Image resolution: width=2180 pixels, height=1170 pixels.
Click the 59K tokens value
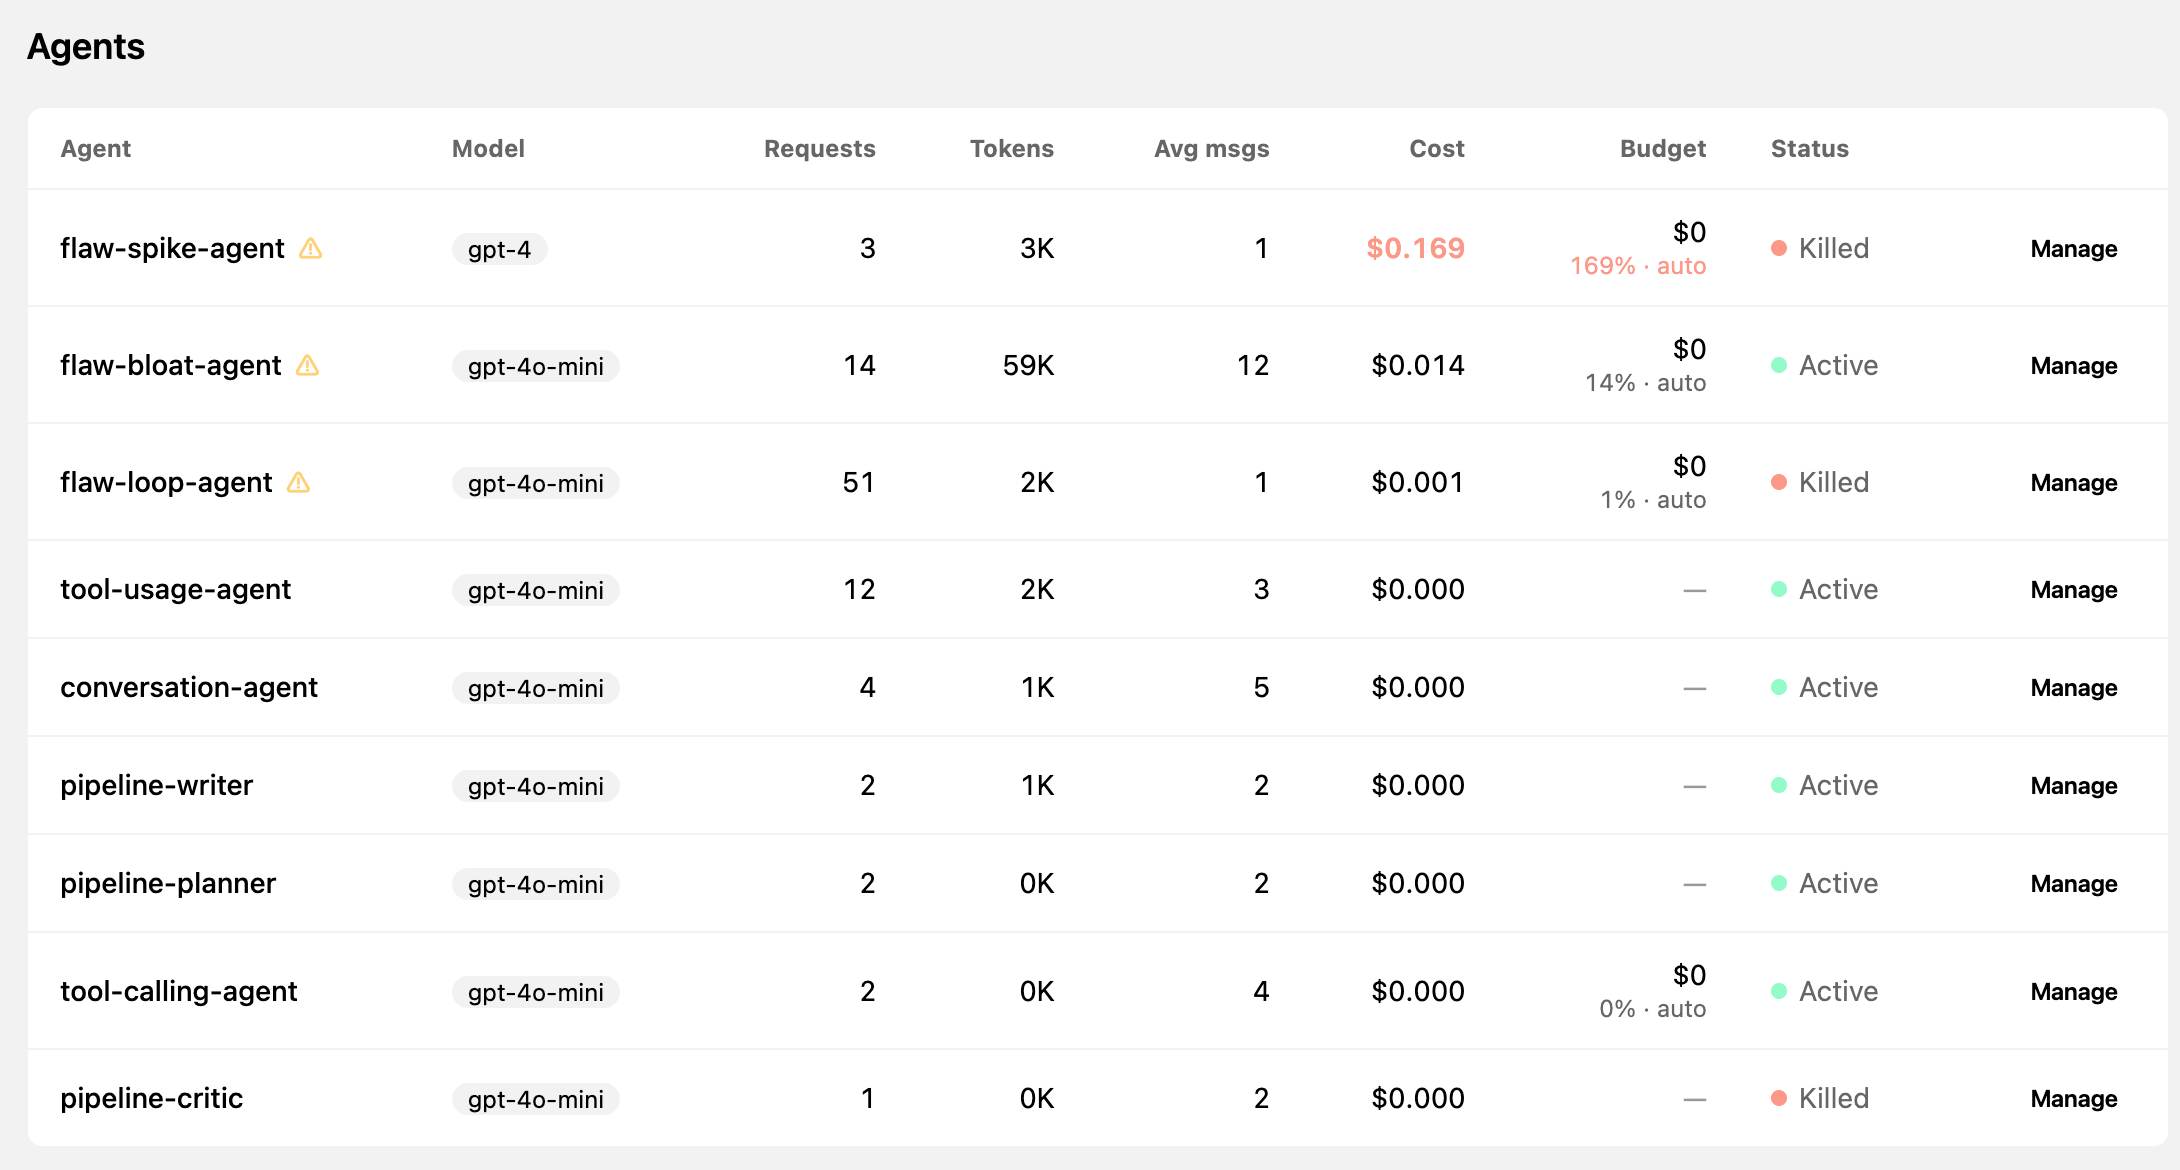[1029, 365]
